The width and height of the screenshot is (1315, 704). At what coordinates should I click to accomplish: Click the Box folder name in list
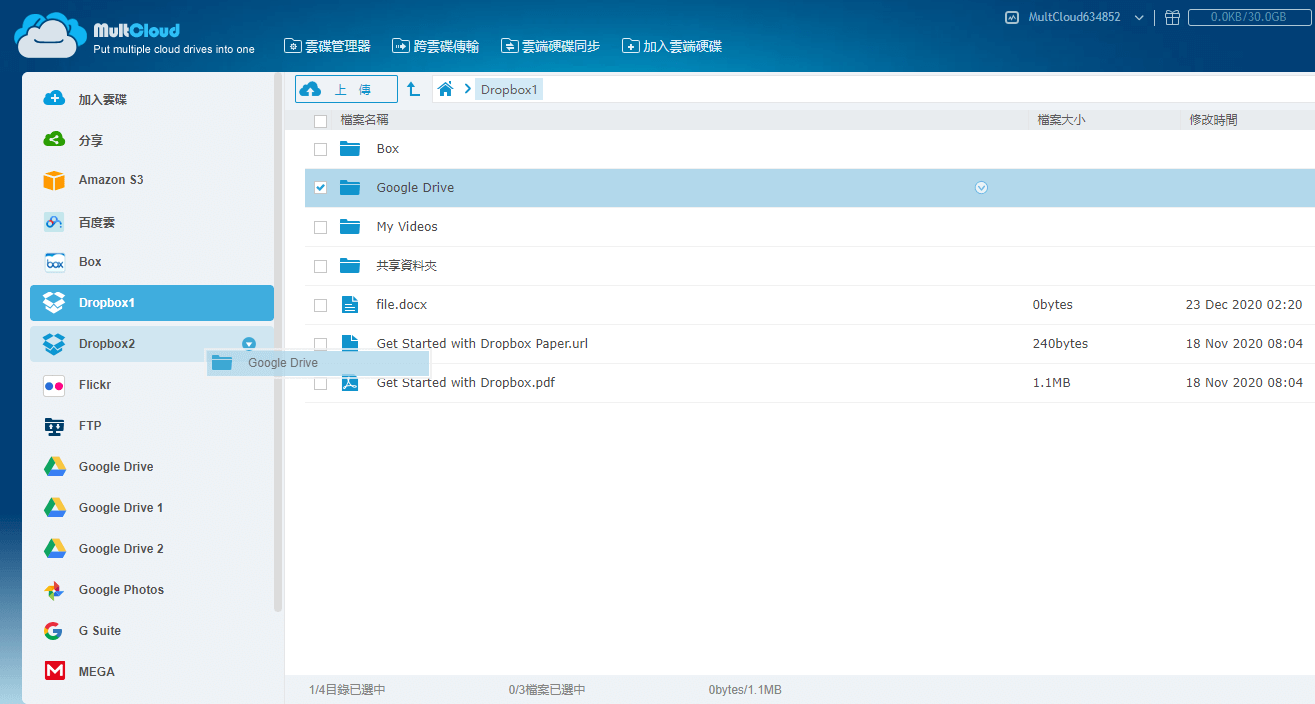(388, 149)
